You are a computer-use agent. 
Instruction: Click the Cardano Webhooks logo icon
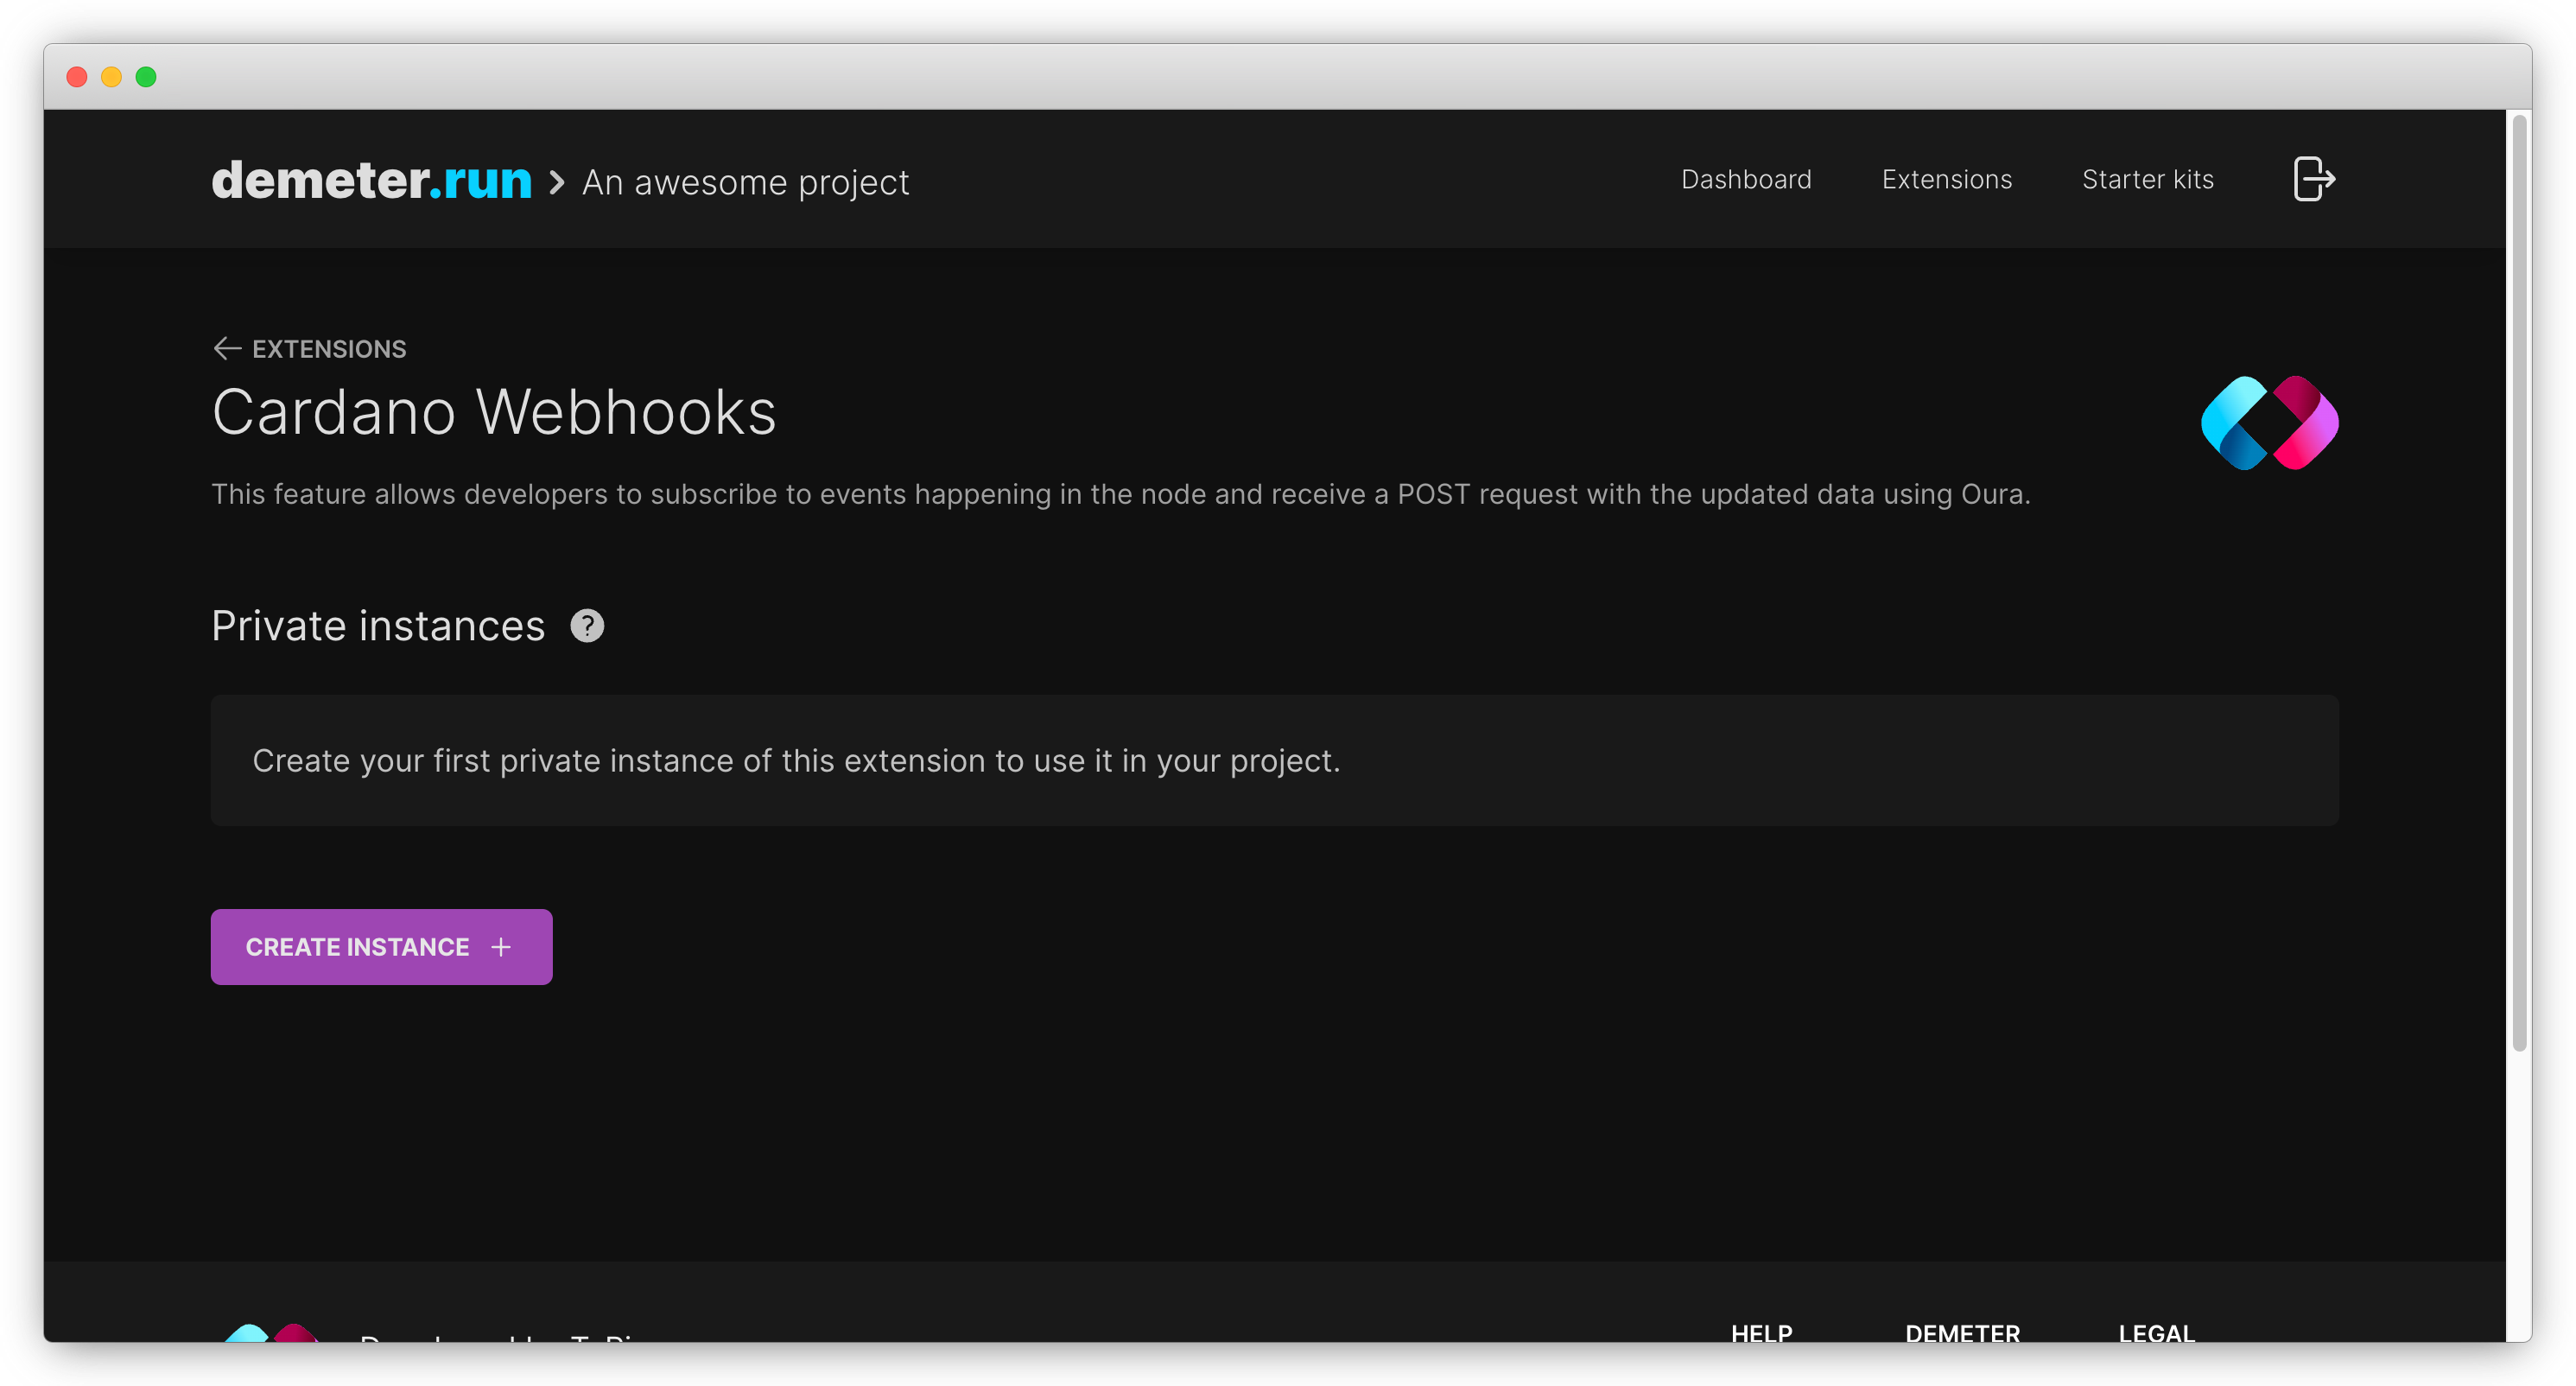(x=2269, y=423)
